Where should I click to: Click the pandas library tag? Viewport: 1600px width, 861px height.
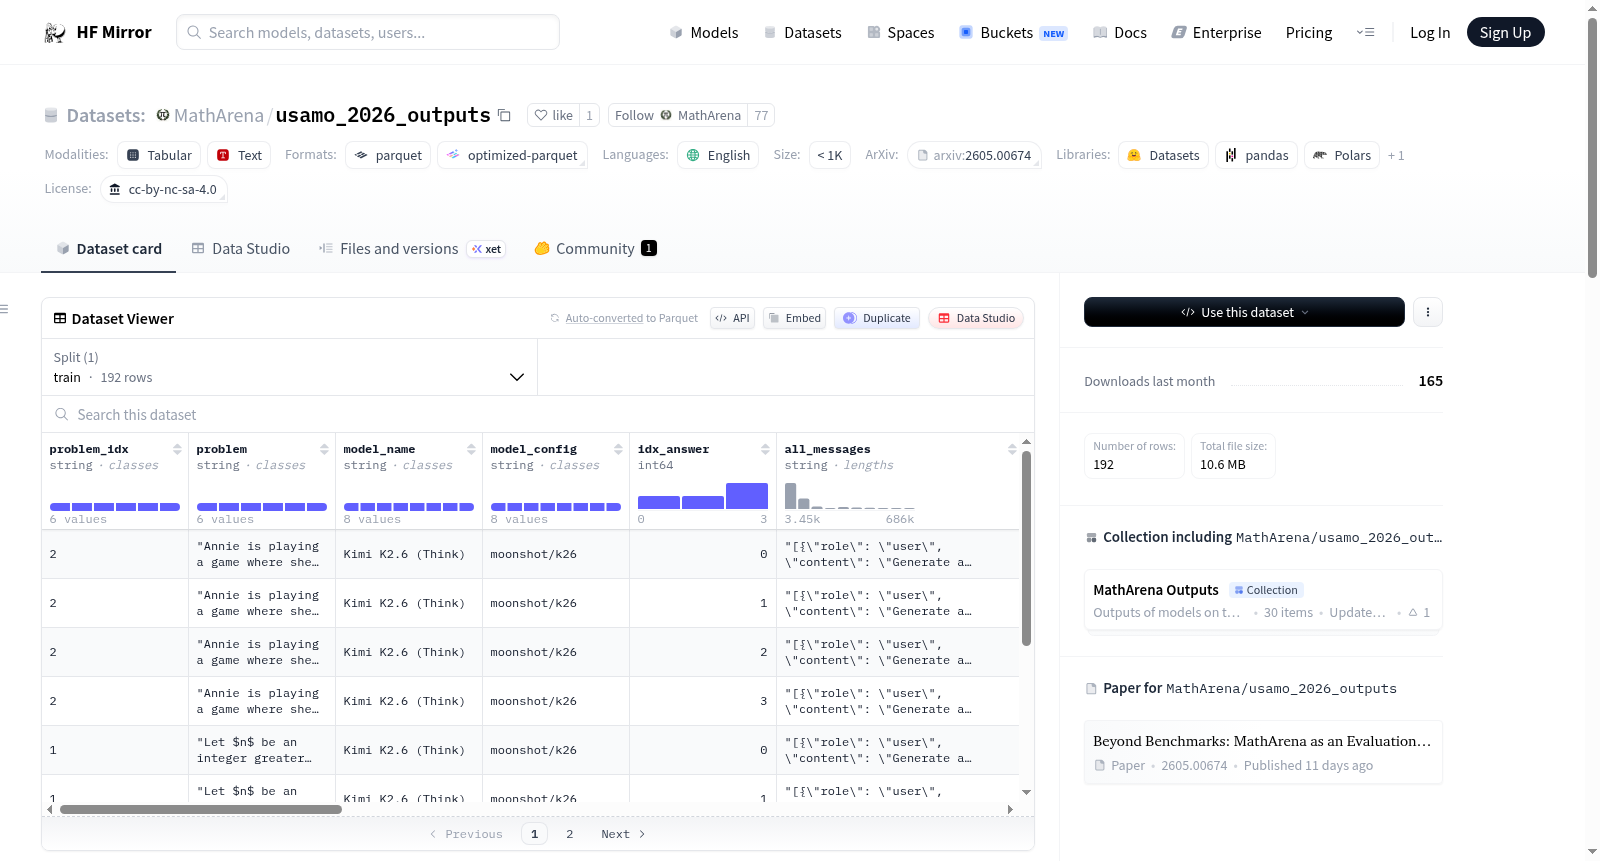click(1257, 155)
